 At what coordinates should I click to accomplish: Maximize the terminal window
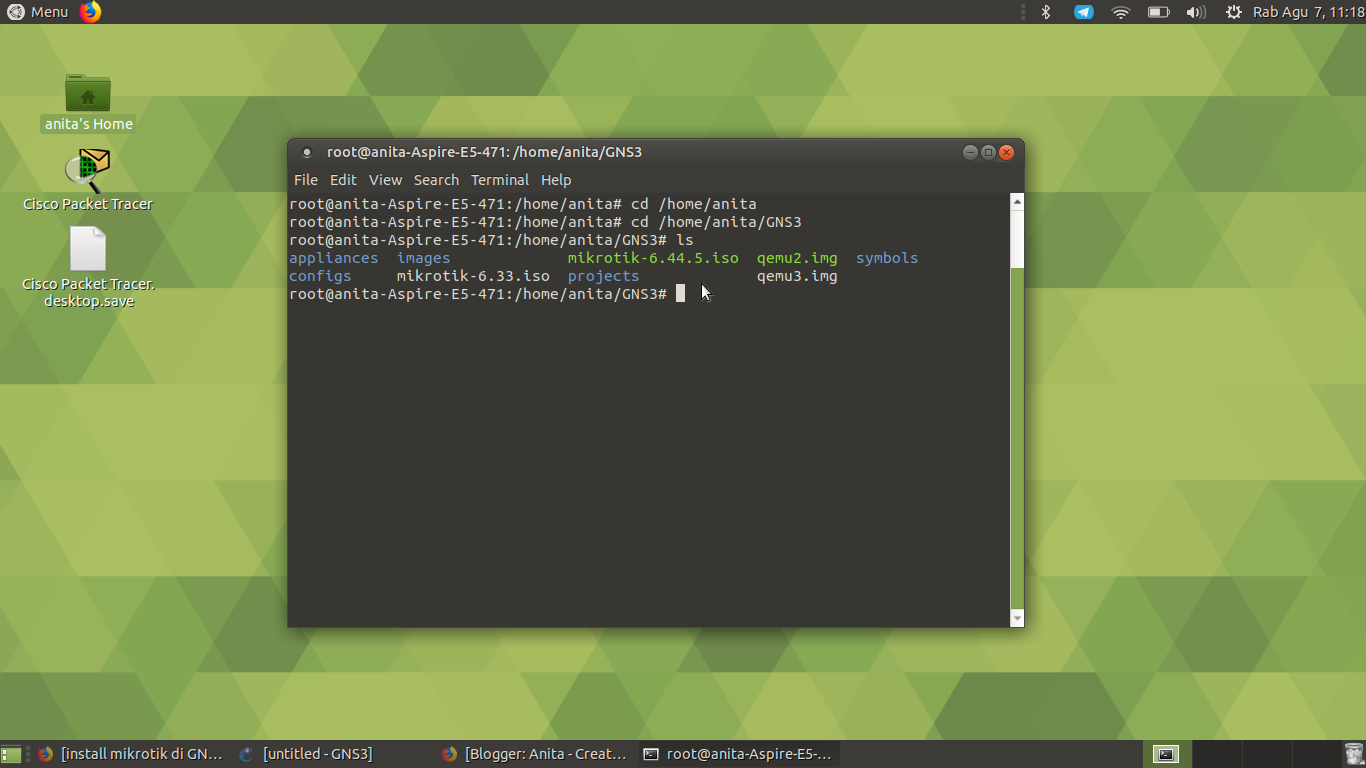[x=988, y=152]
